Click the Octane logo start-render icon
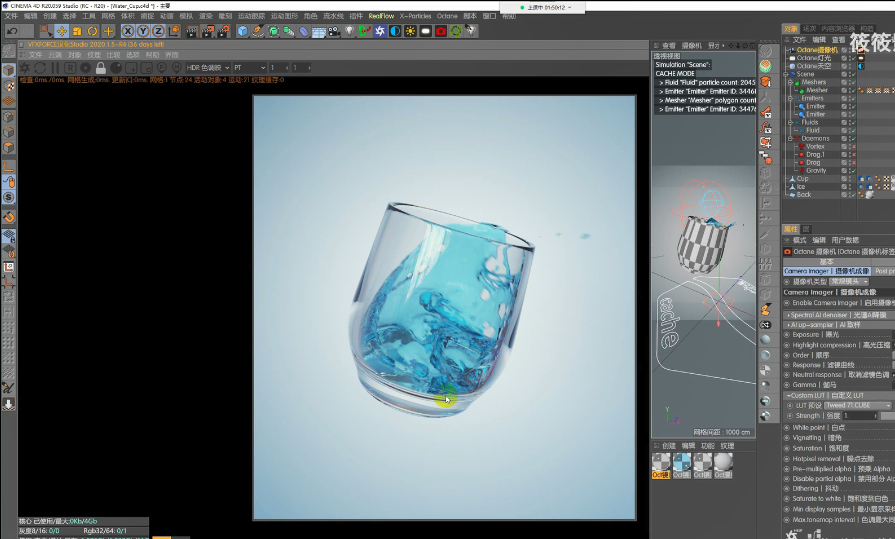895x539 pixels. (25, 68)
